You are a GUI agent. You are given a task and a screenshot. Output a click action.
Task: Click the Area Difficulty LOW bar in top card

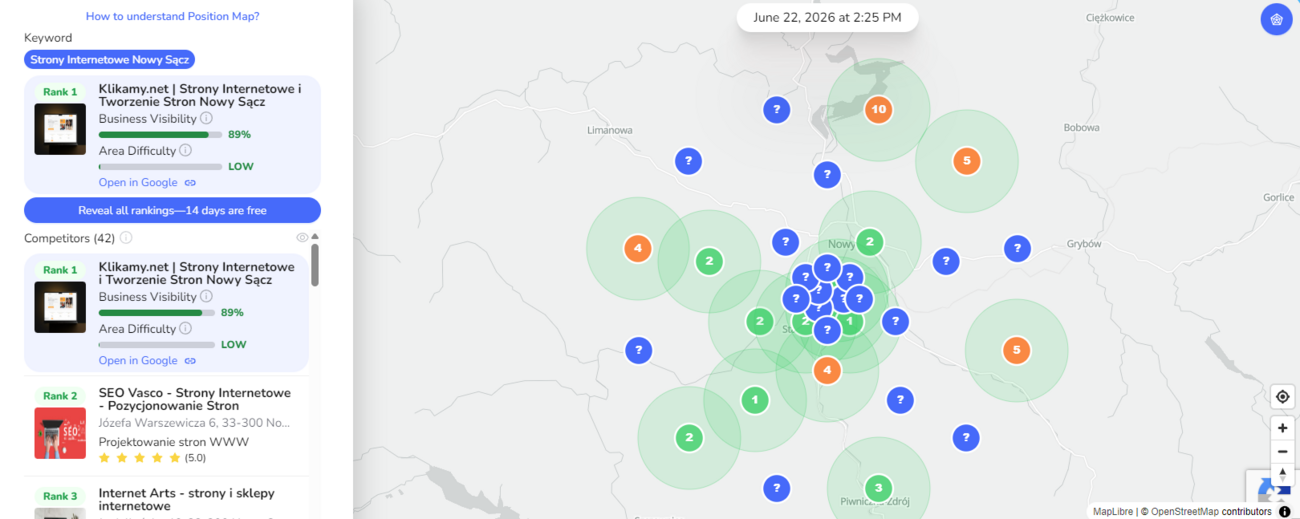tap(160, 167)
